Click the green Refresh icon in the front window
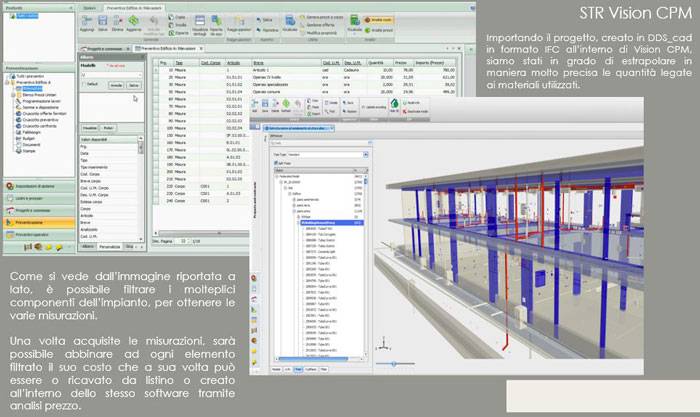Screen dimensions: 700x417 pos(286,104)
